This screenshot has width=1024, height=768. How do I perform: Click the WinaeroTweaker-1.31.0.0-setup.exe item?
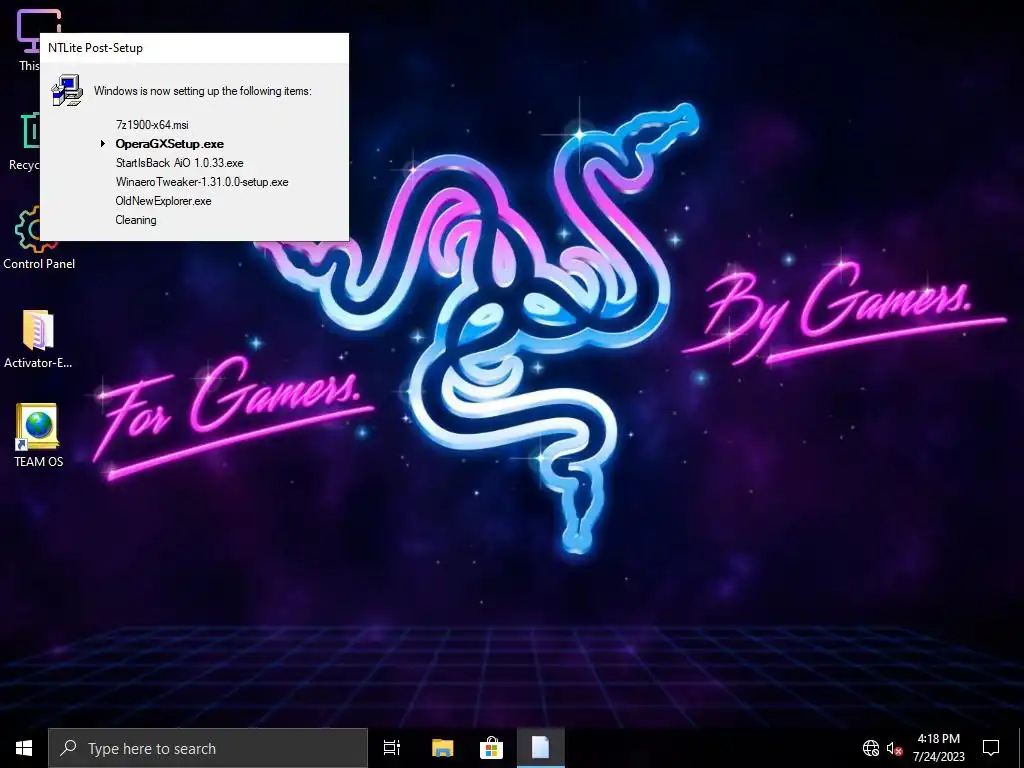click(202, 182)
